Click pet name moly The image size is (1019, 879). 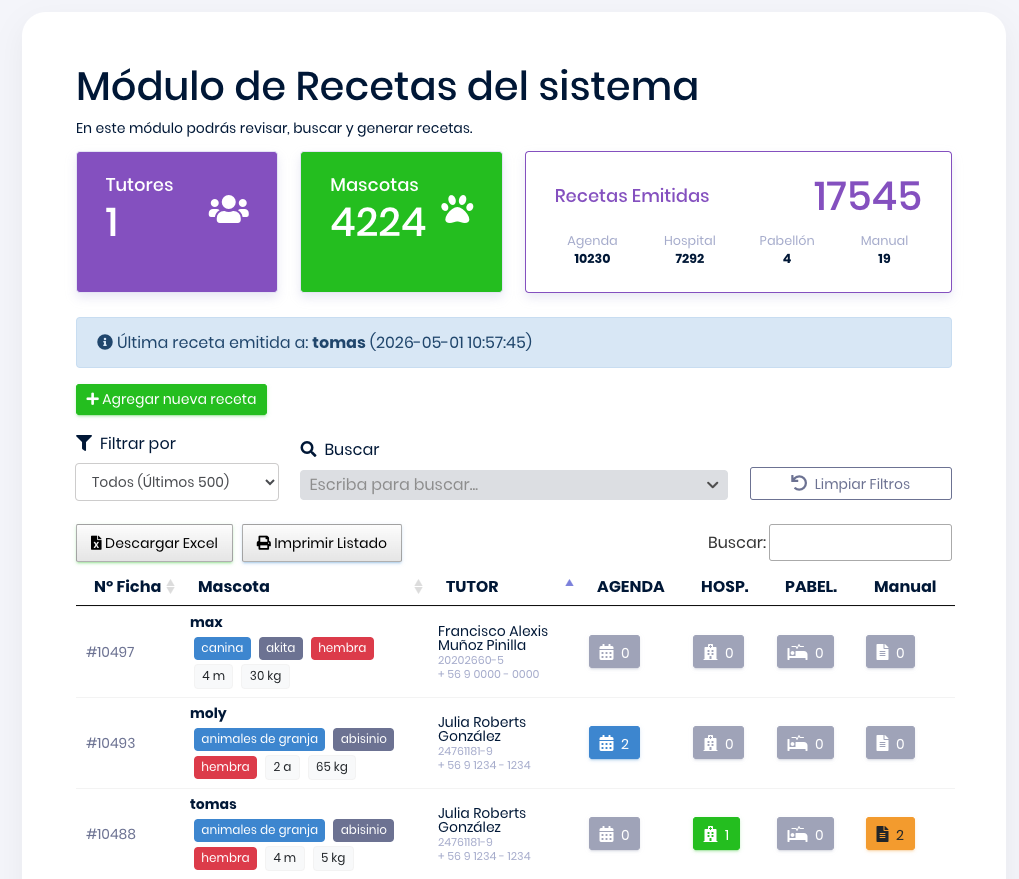[208, 713]
